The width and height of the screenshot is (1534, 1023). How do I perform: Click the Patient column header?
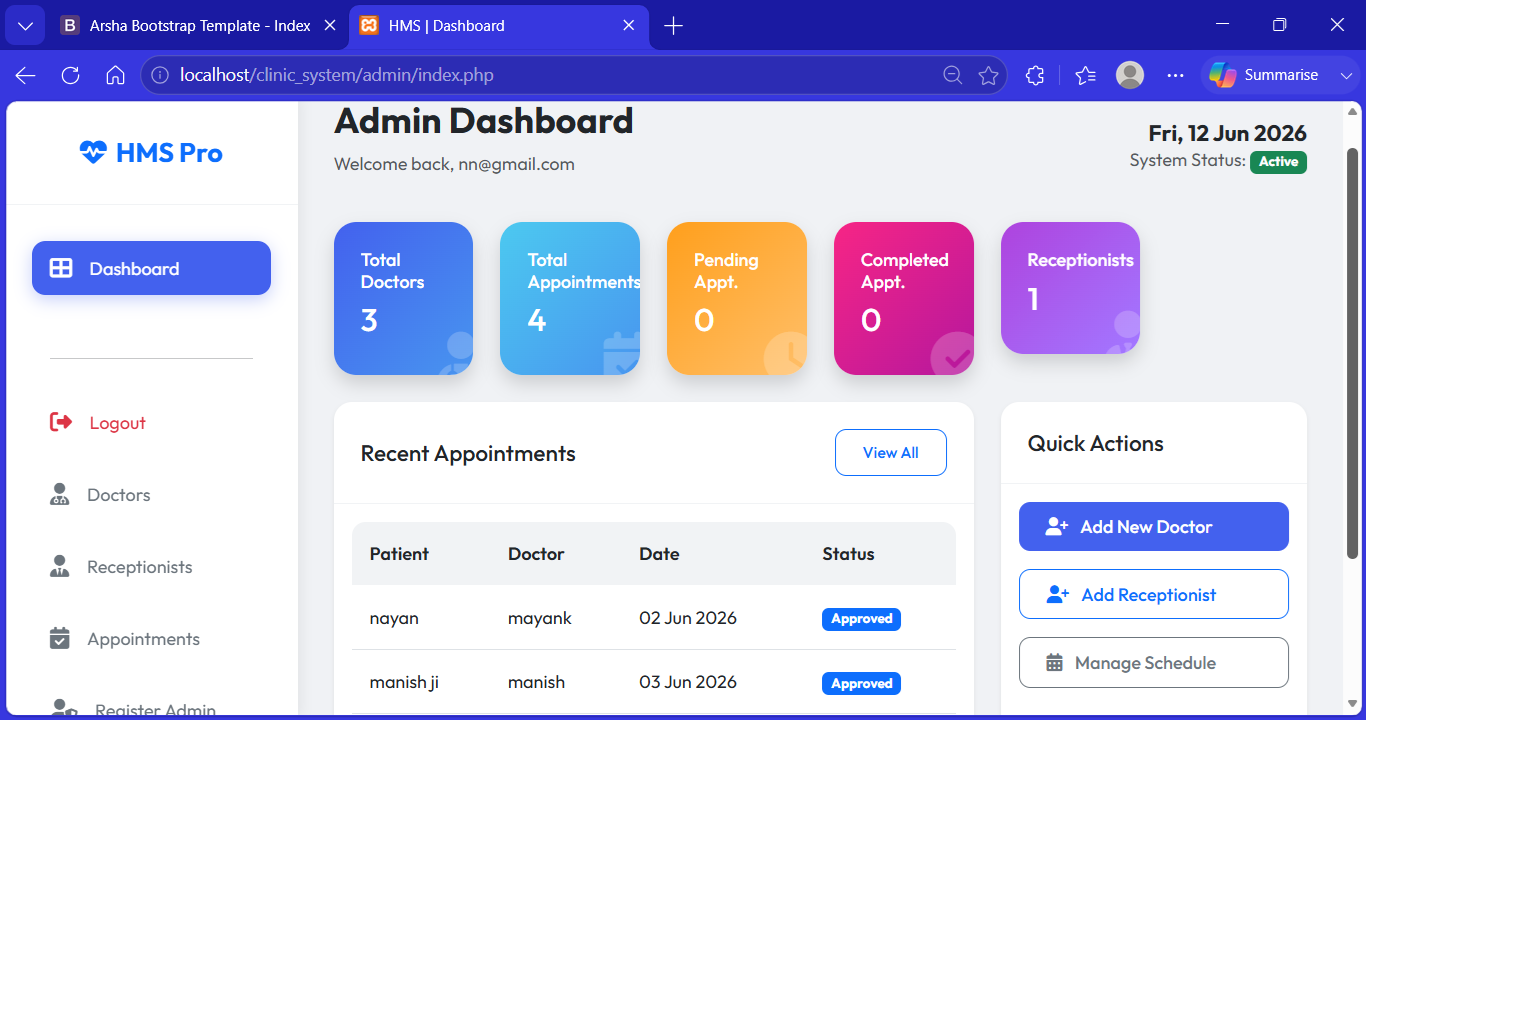[399, 554]
